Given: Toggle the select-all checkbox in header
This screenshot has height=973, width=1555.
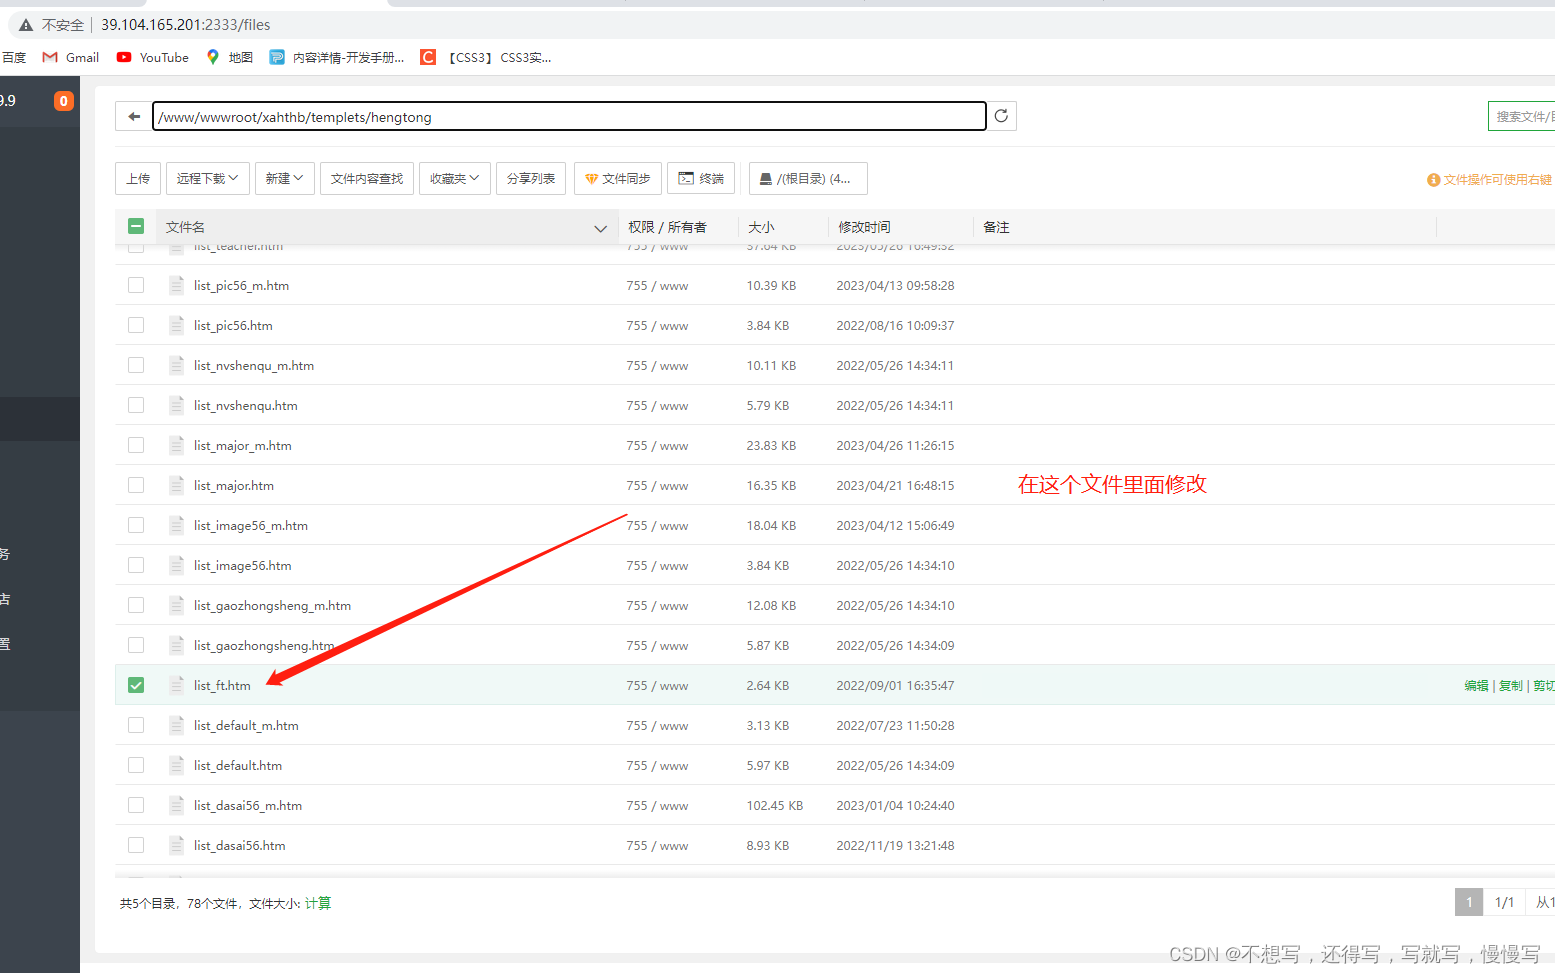Looking at the screenshot, I should pos(136,226).
